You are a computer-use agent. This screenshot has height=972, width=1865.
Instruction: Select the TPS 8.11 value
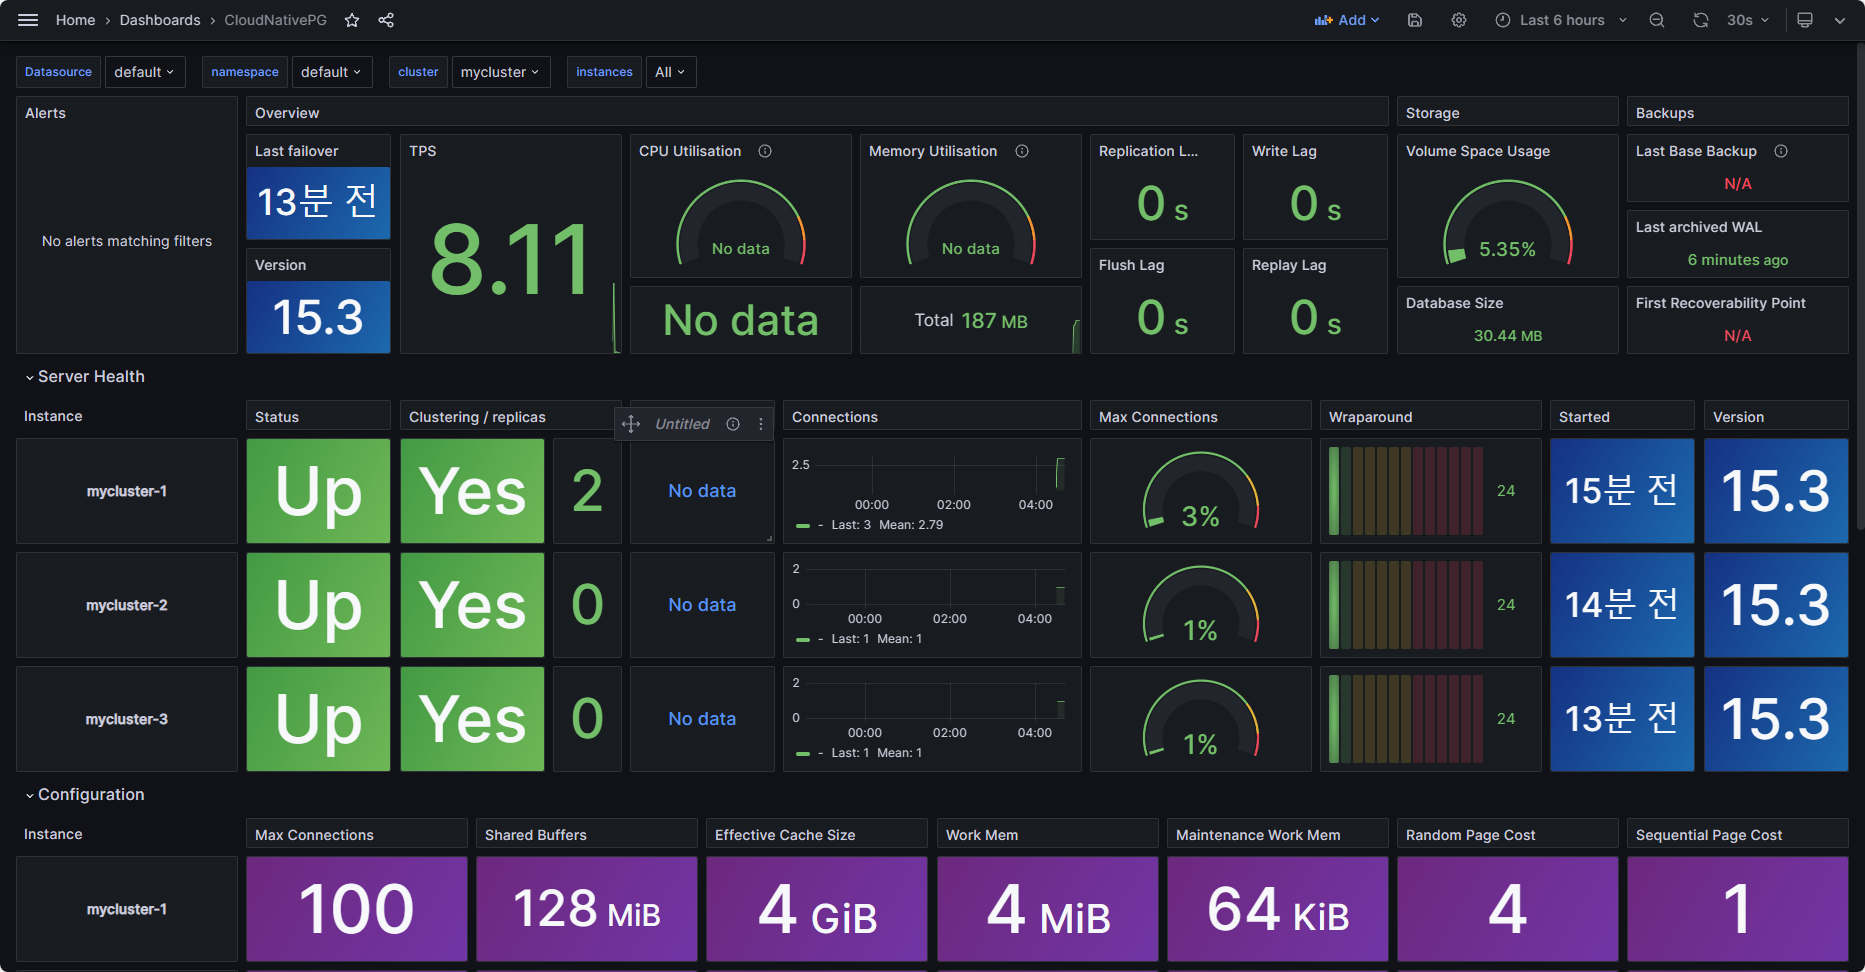coord(510,260)
